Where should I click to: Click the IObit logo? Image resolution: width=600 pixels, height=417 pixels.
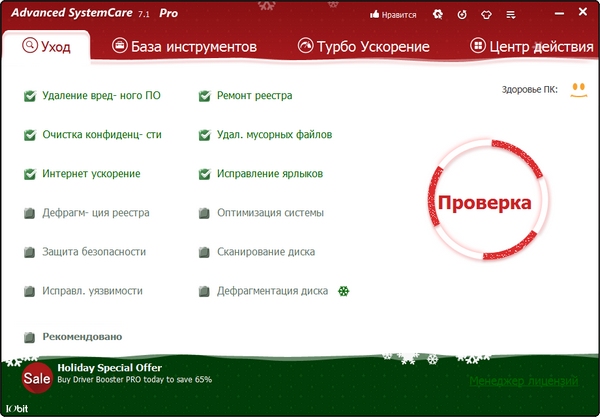point(17,409)
